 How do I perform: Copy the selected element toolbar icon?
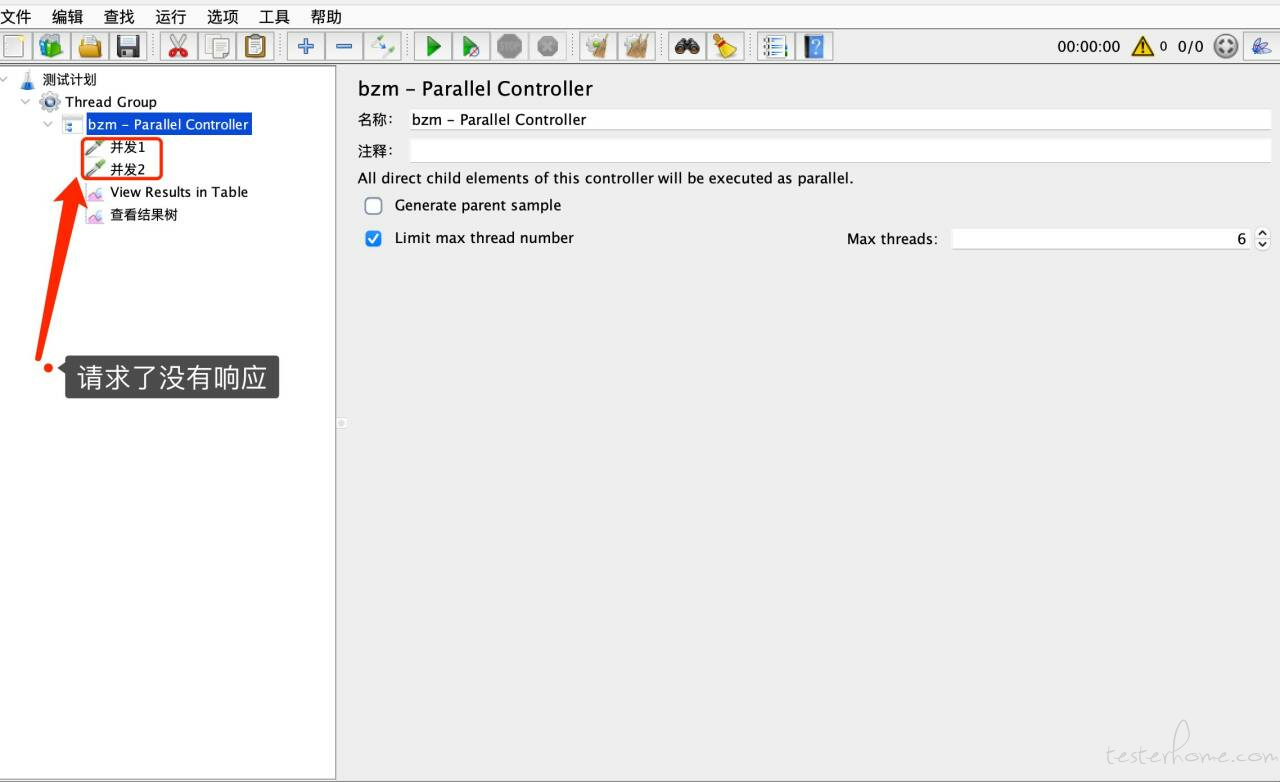[217, 46]
